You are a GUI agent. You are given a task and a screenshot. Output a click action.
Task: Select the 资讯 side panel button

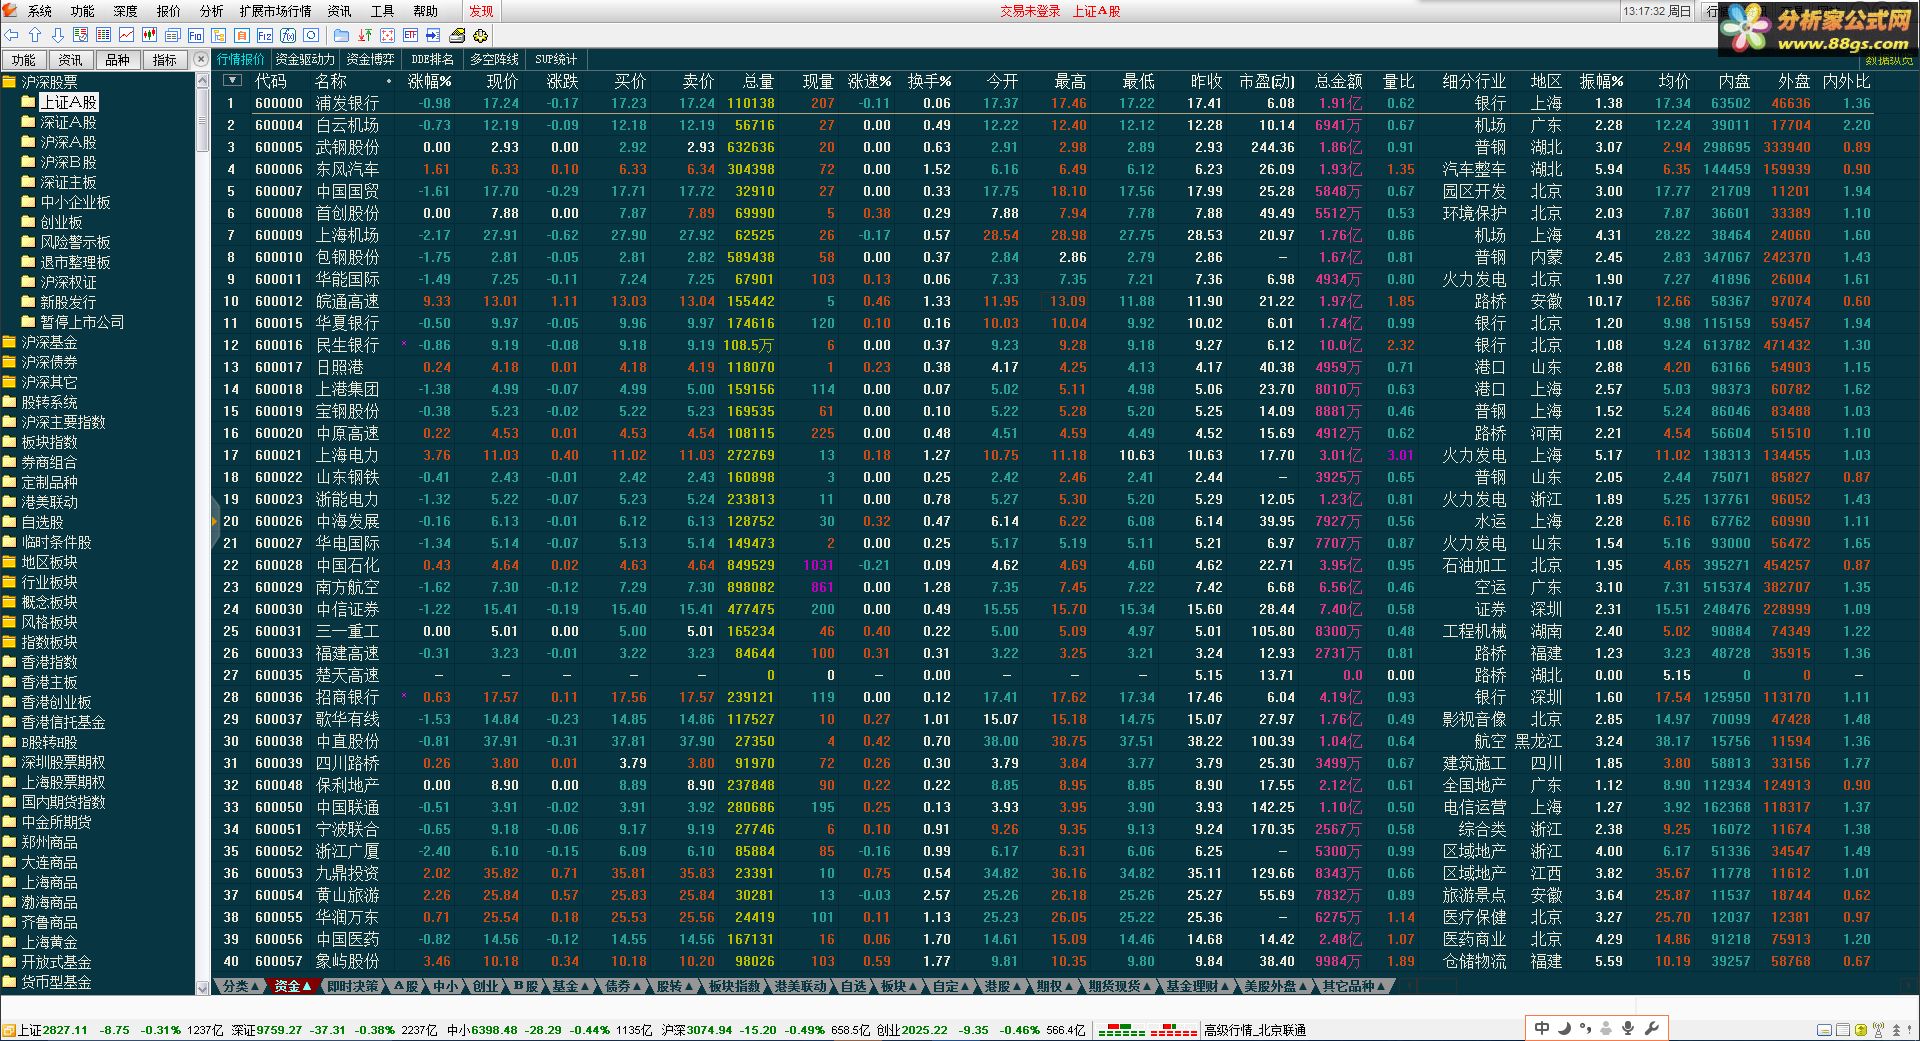71,60
